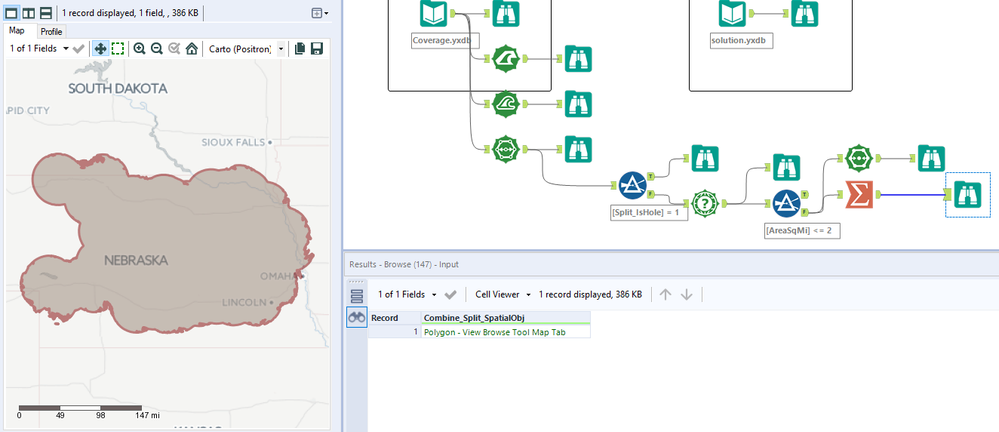Open the Profile tab
This screenshot has width=999, height=432.
tap(51, 31)
